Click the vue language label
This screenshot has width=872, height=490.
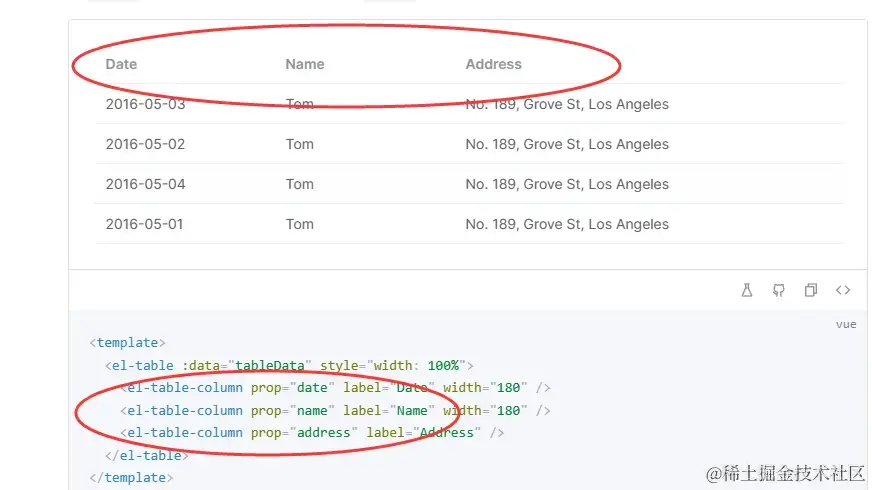pyautogui.click(x=846, y=324)
